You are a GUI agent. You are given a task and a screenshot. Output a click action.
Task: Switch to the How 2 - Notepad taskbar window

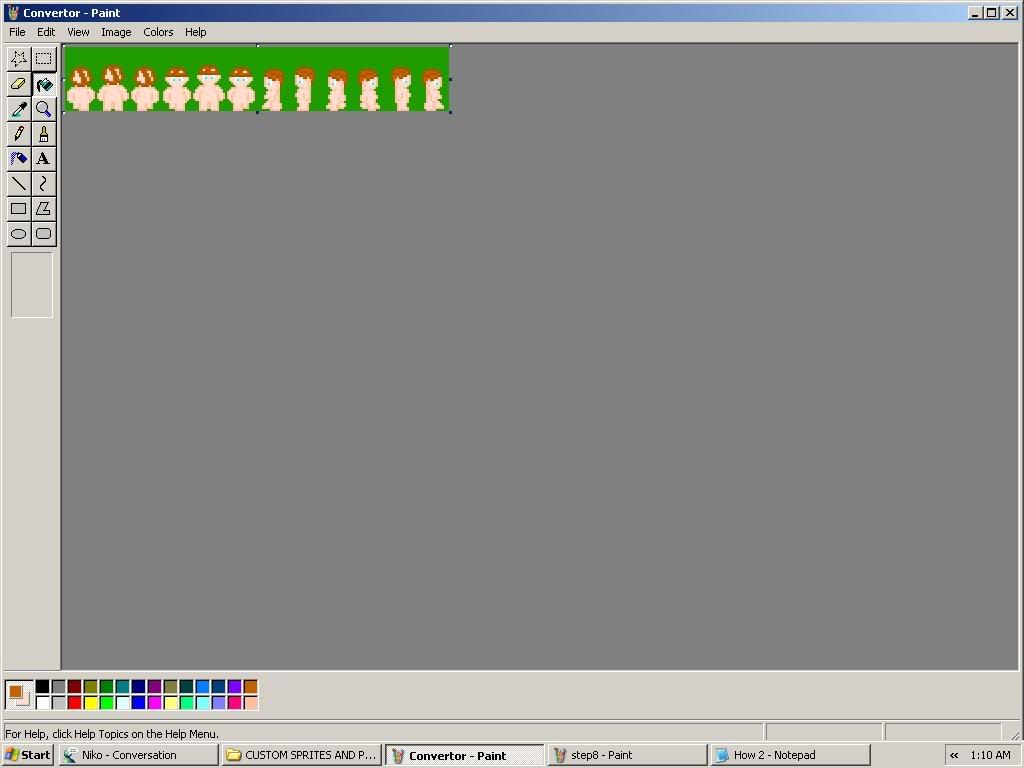(x=790, y=755)
